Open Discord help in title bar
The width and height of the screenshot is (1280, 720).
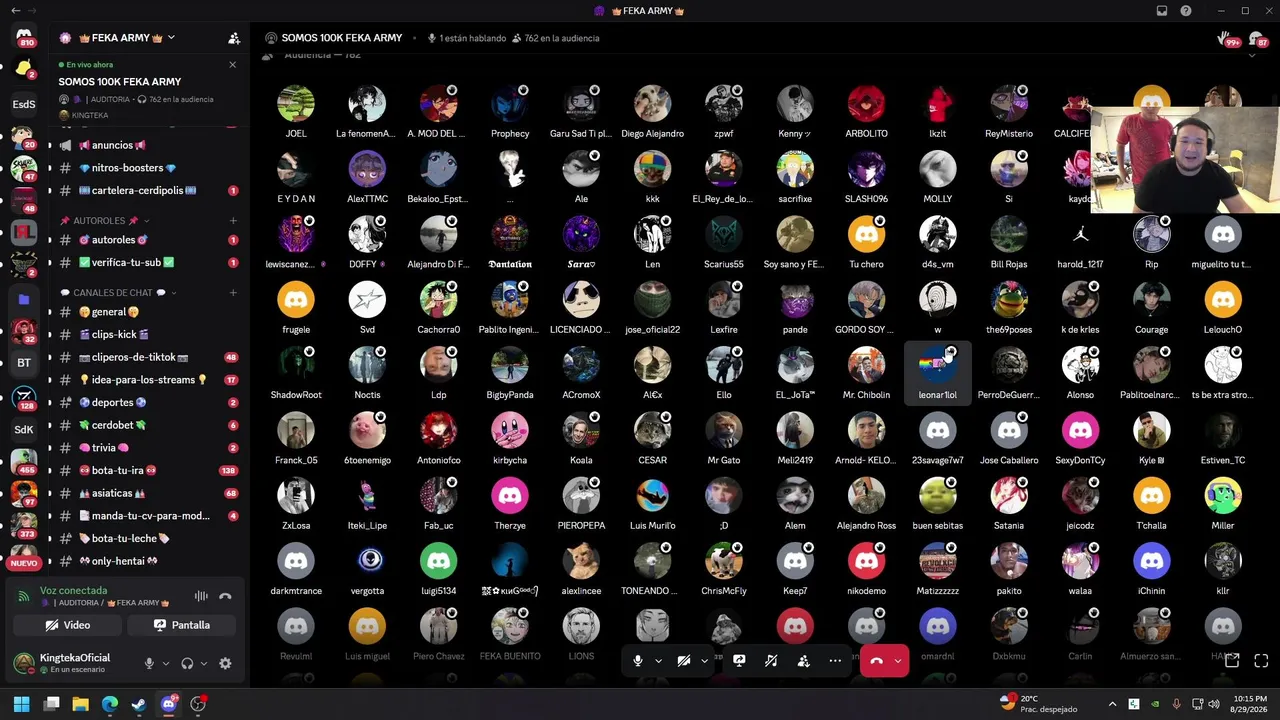click(1186, 11)
